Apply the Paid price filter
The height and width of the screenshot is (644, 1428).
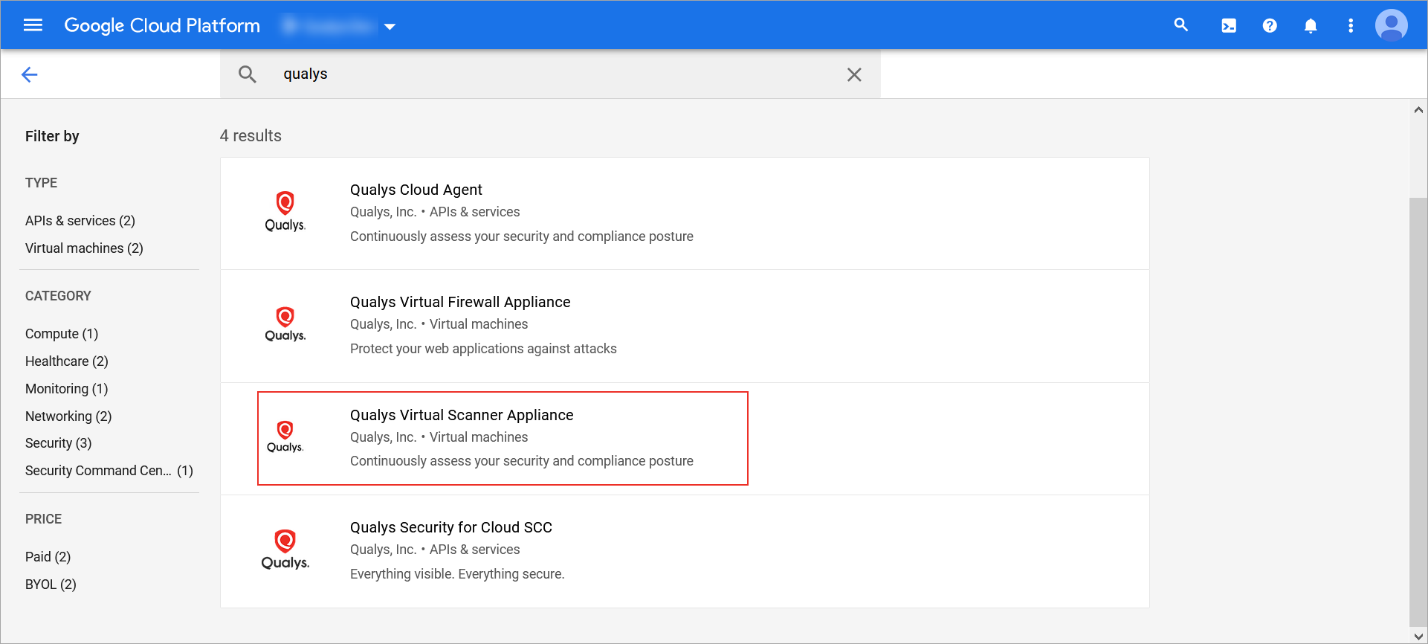(x=48, y=556)
